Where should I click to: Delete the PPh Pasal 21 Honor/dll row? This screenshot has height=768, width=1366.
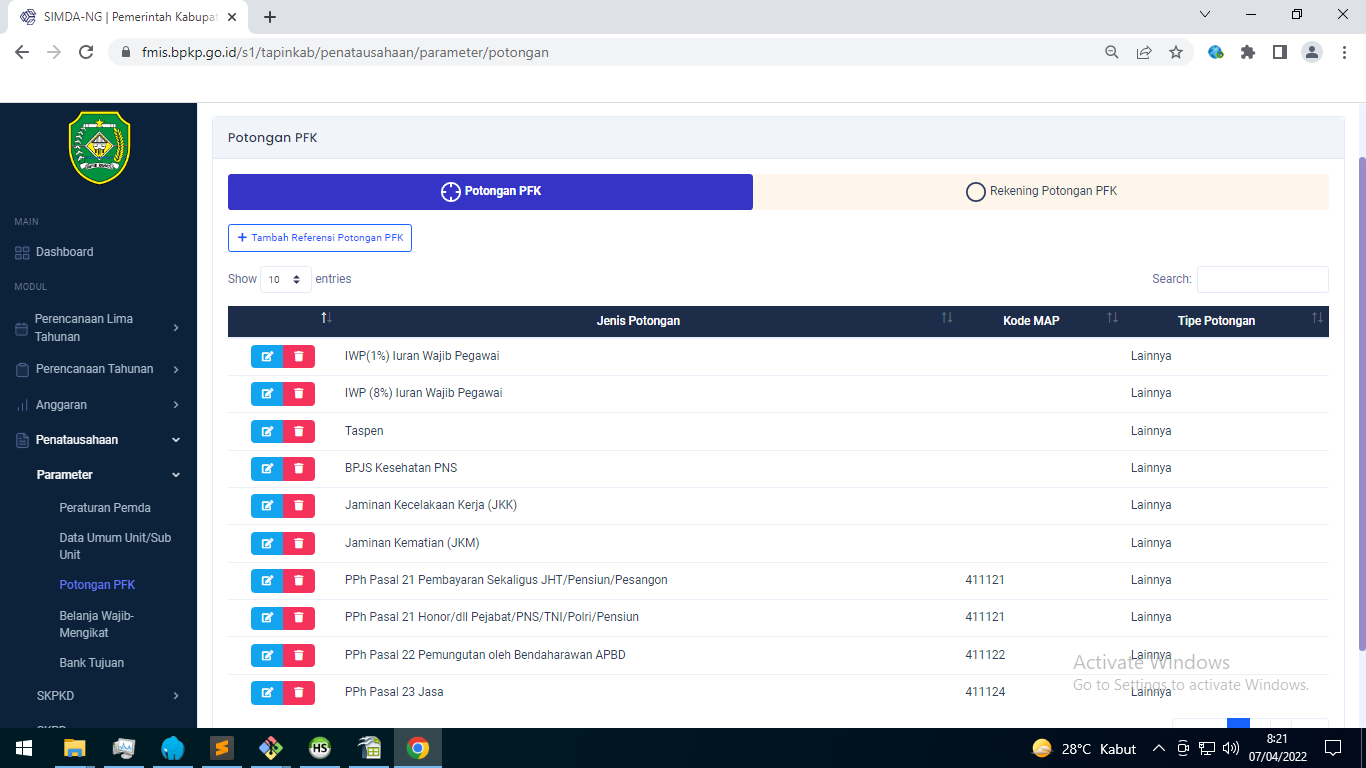click(x=299, y=618)
